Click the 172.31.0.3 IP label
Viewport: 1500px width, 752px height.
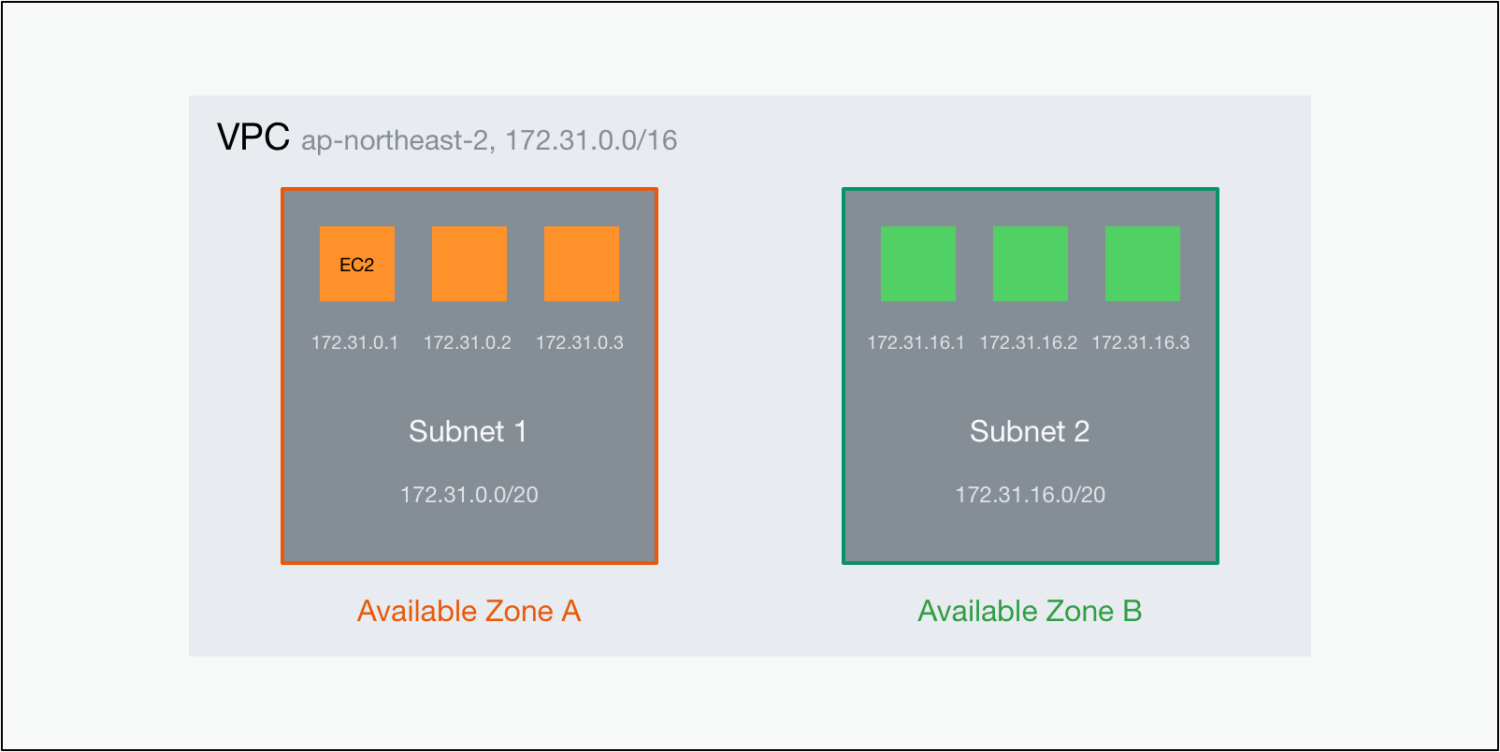tap(580, 343)
